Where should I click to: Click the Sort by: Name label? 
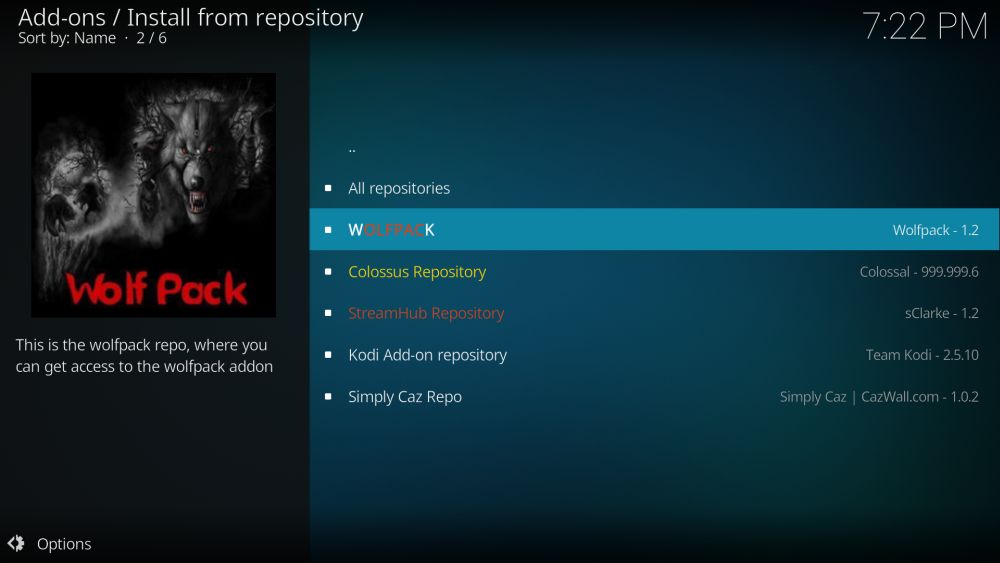[67, 38]
